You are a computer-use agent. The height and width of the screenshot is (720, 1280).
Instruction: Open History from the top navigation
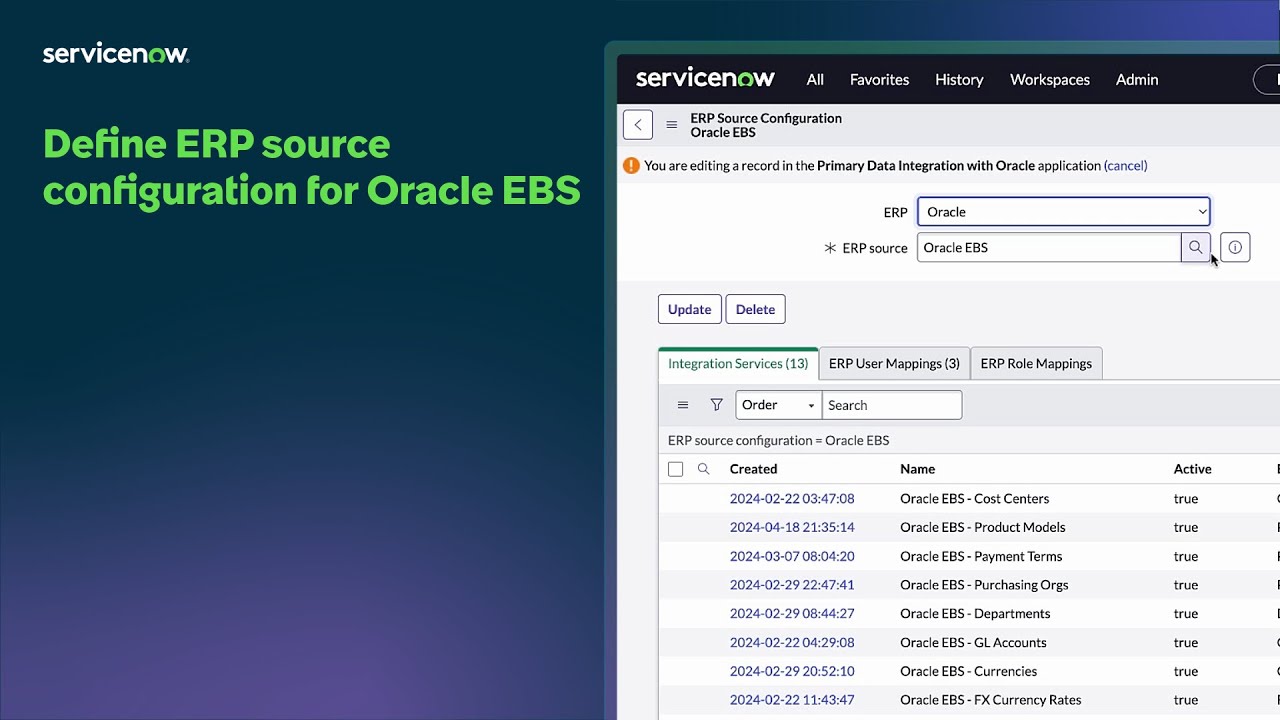tap(958, 79)
